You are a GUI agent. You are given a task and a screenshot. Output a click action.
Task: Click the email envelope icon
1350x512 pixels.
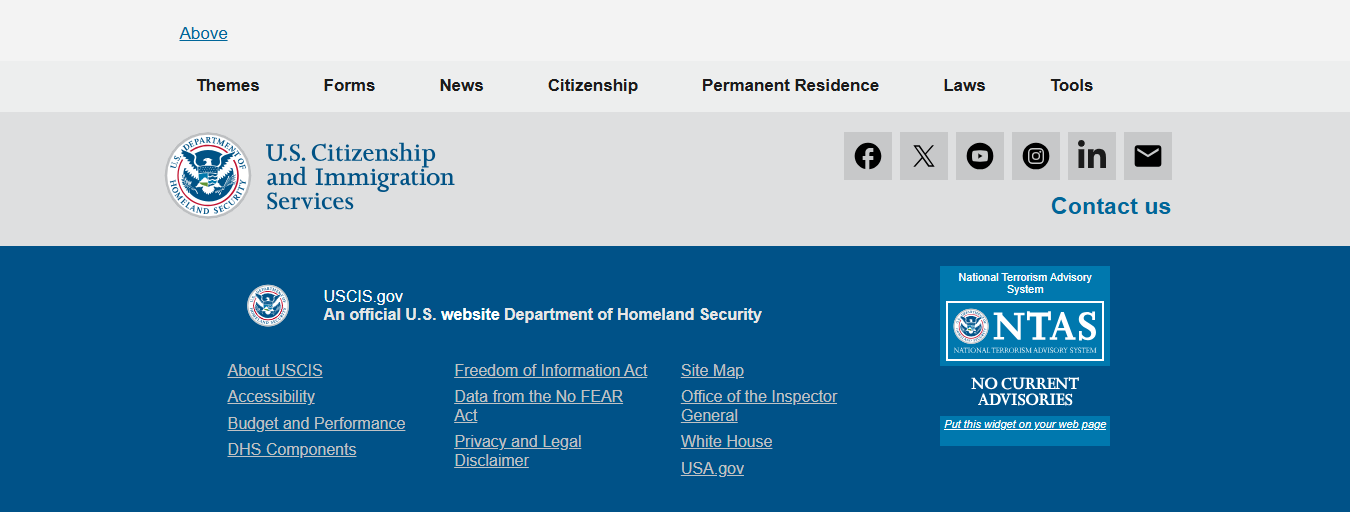click(x=1148, y=156)
